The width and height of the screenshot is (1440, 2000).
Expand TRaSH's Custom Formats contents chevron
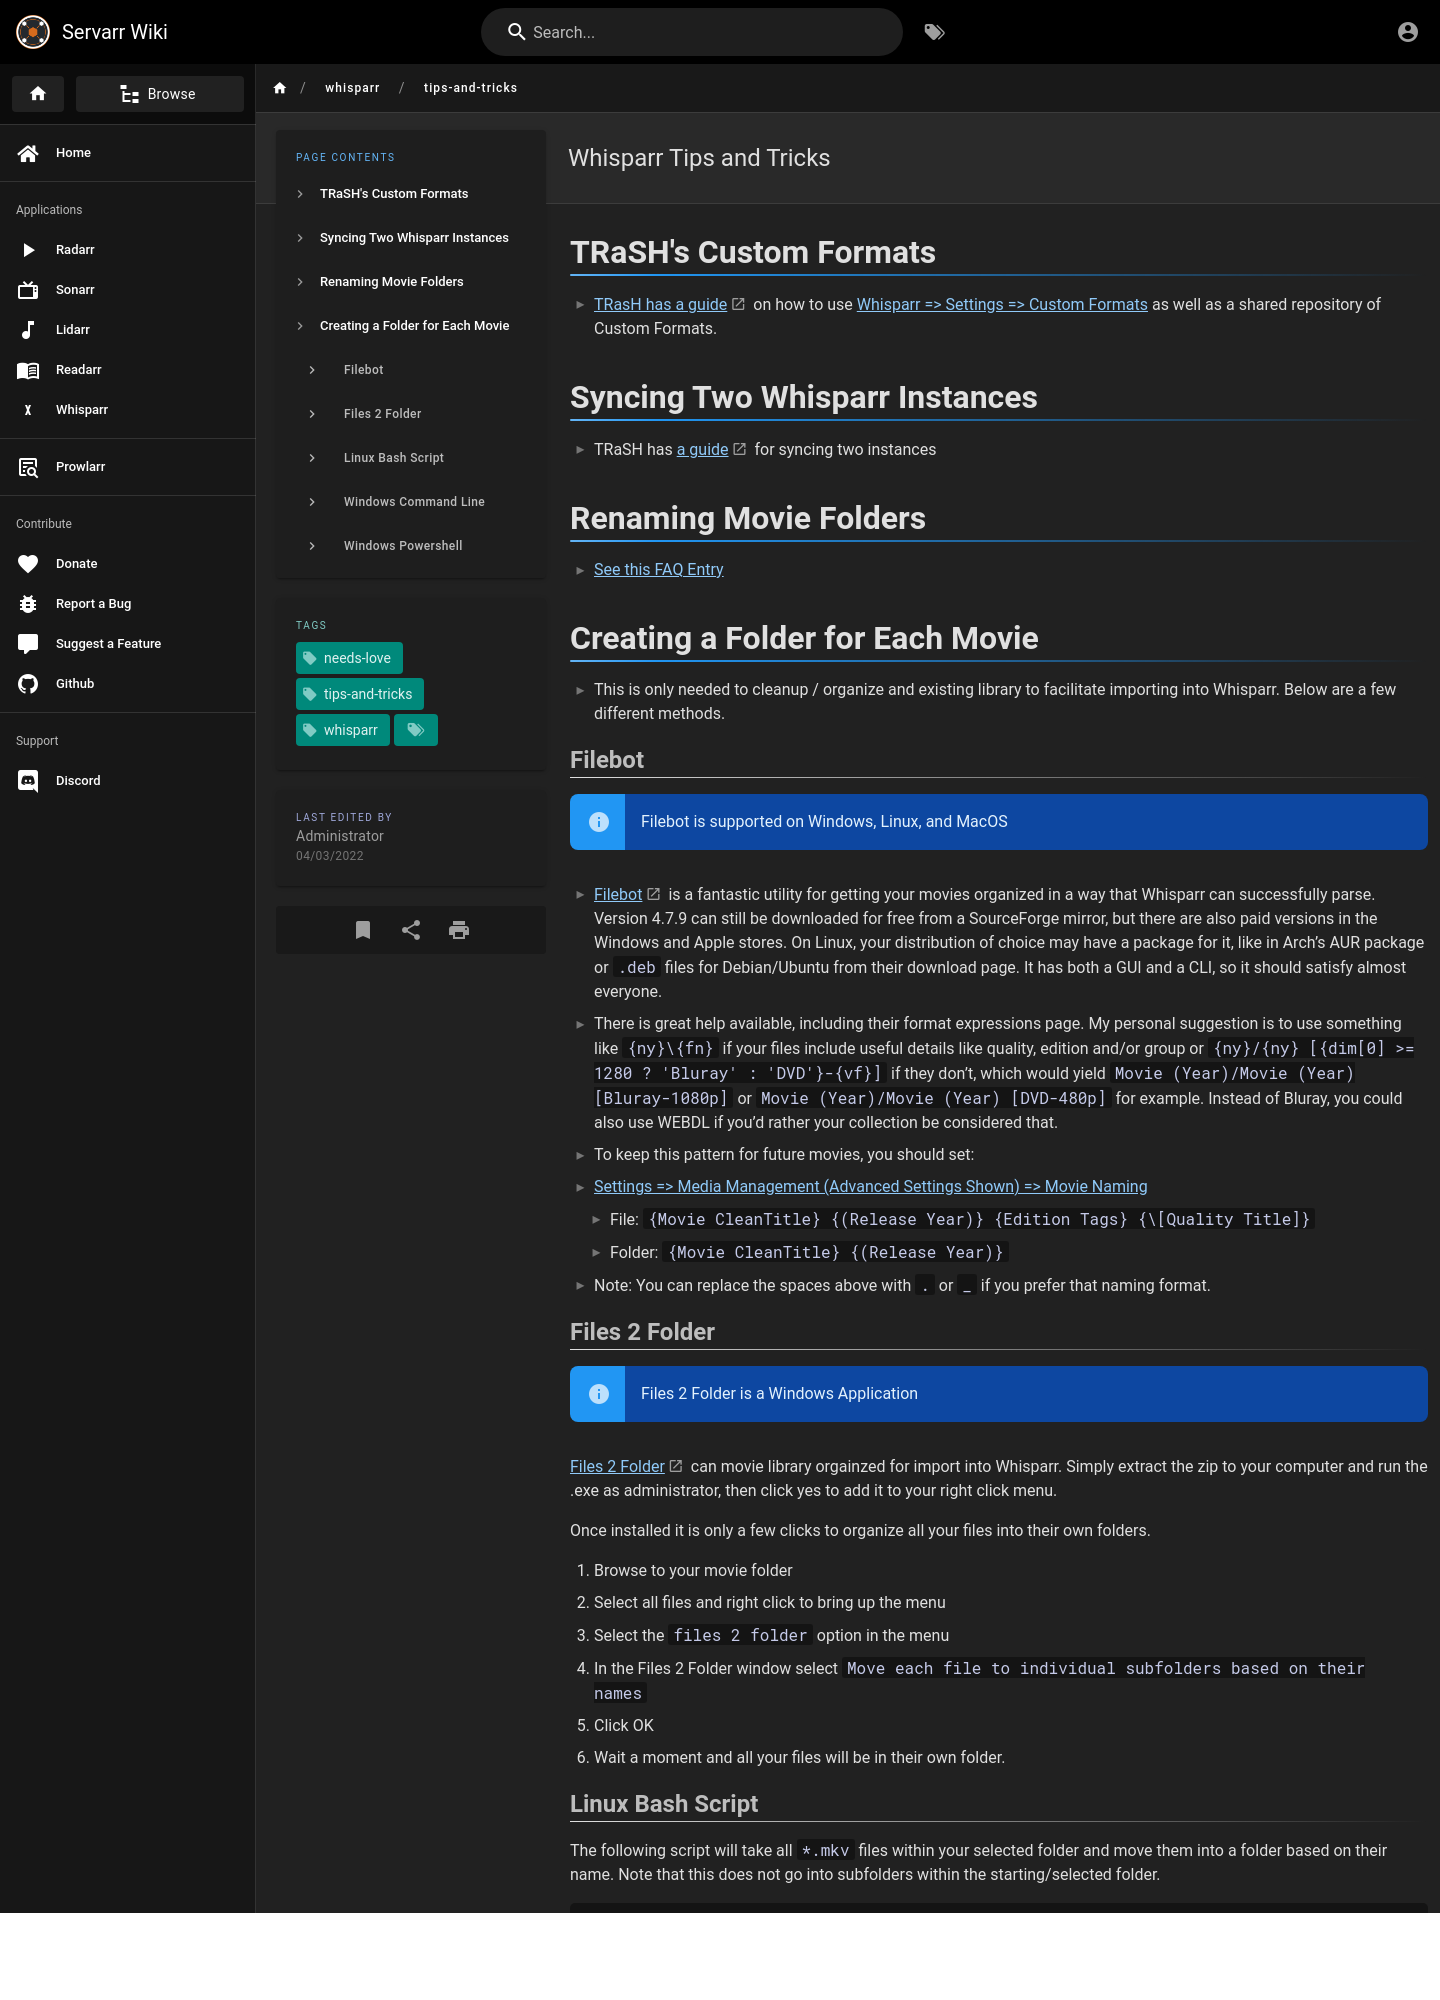pos(300,194)
